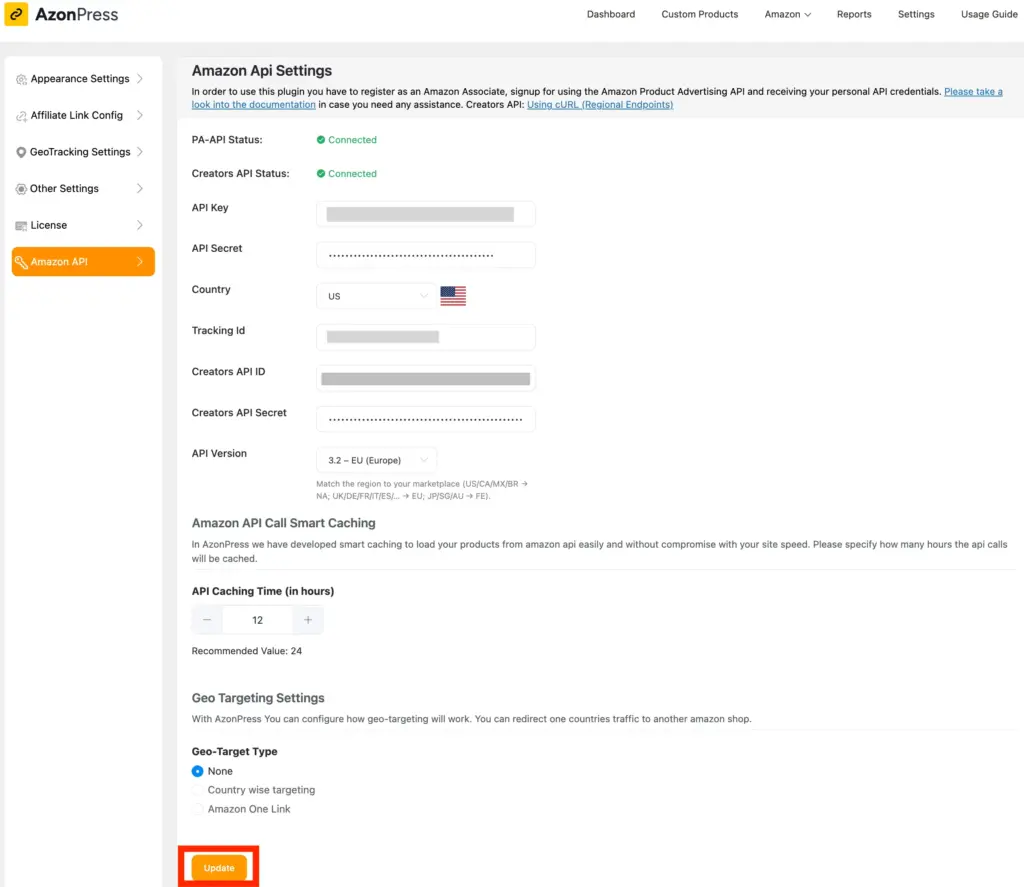Viewport: 1024px width, 887px height.
Task: Open the Settings nav item
Action: coord(916,14)
